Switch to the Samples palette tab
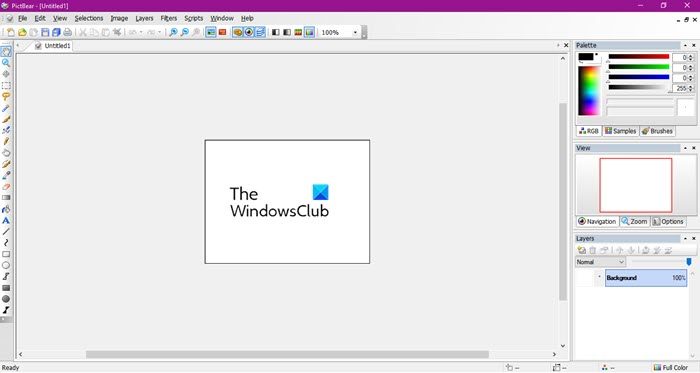Viewport: 700px width, 373px height. point(621,131)
